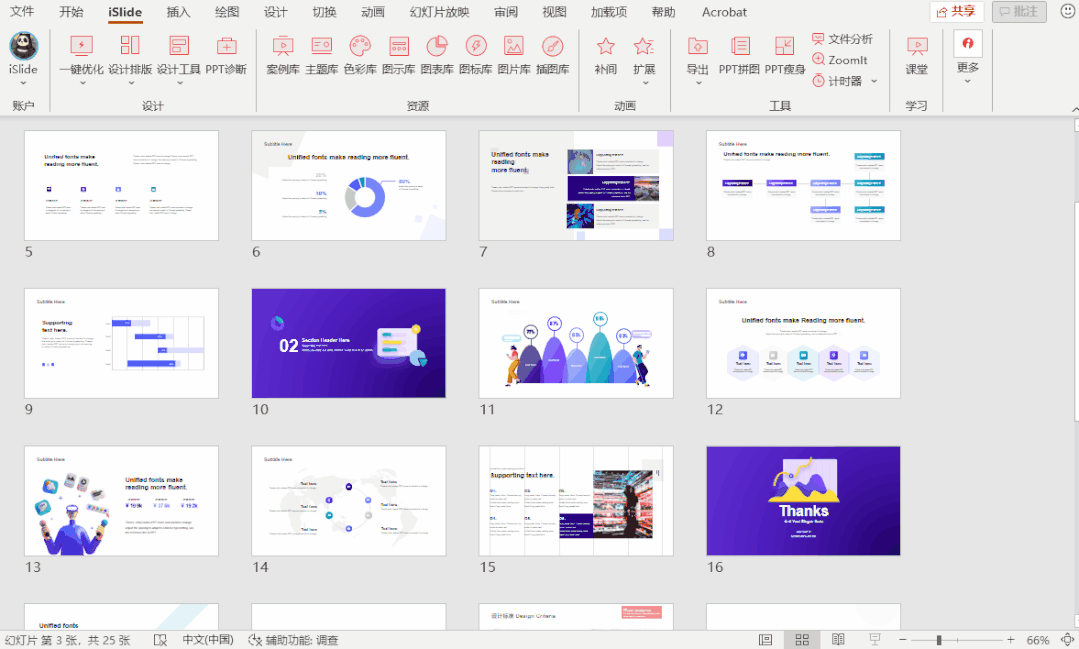Launch ZoomIt tool
The height and width of the screenshot is (649, 1079).
pyautogui.click(x=840, y=60)
